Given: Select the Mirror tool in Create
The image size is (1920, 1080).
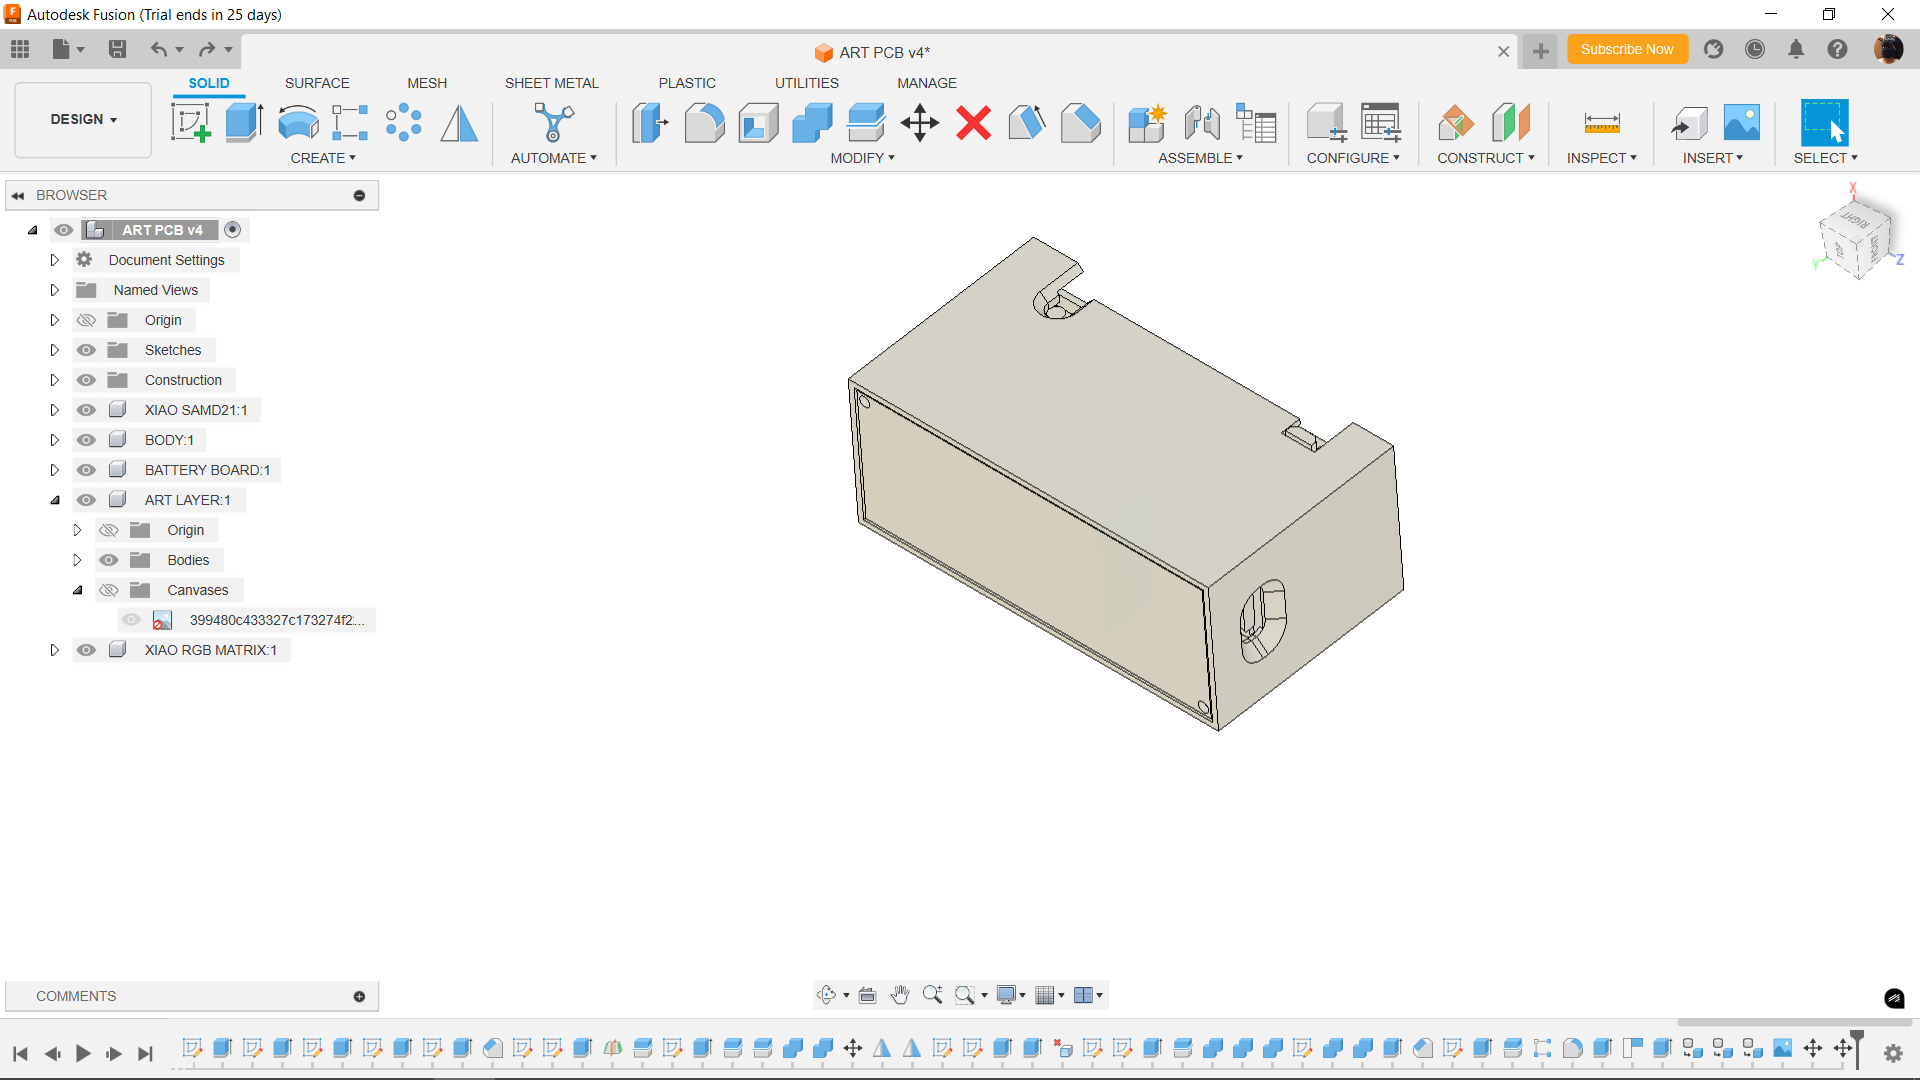Looking at the screenshot, I should pyautogui.click(x=459, y=123).
